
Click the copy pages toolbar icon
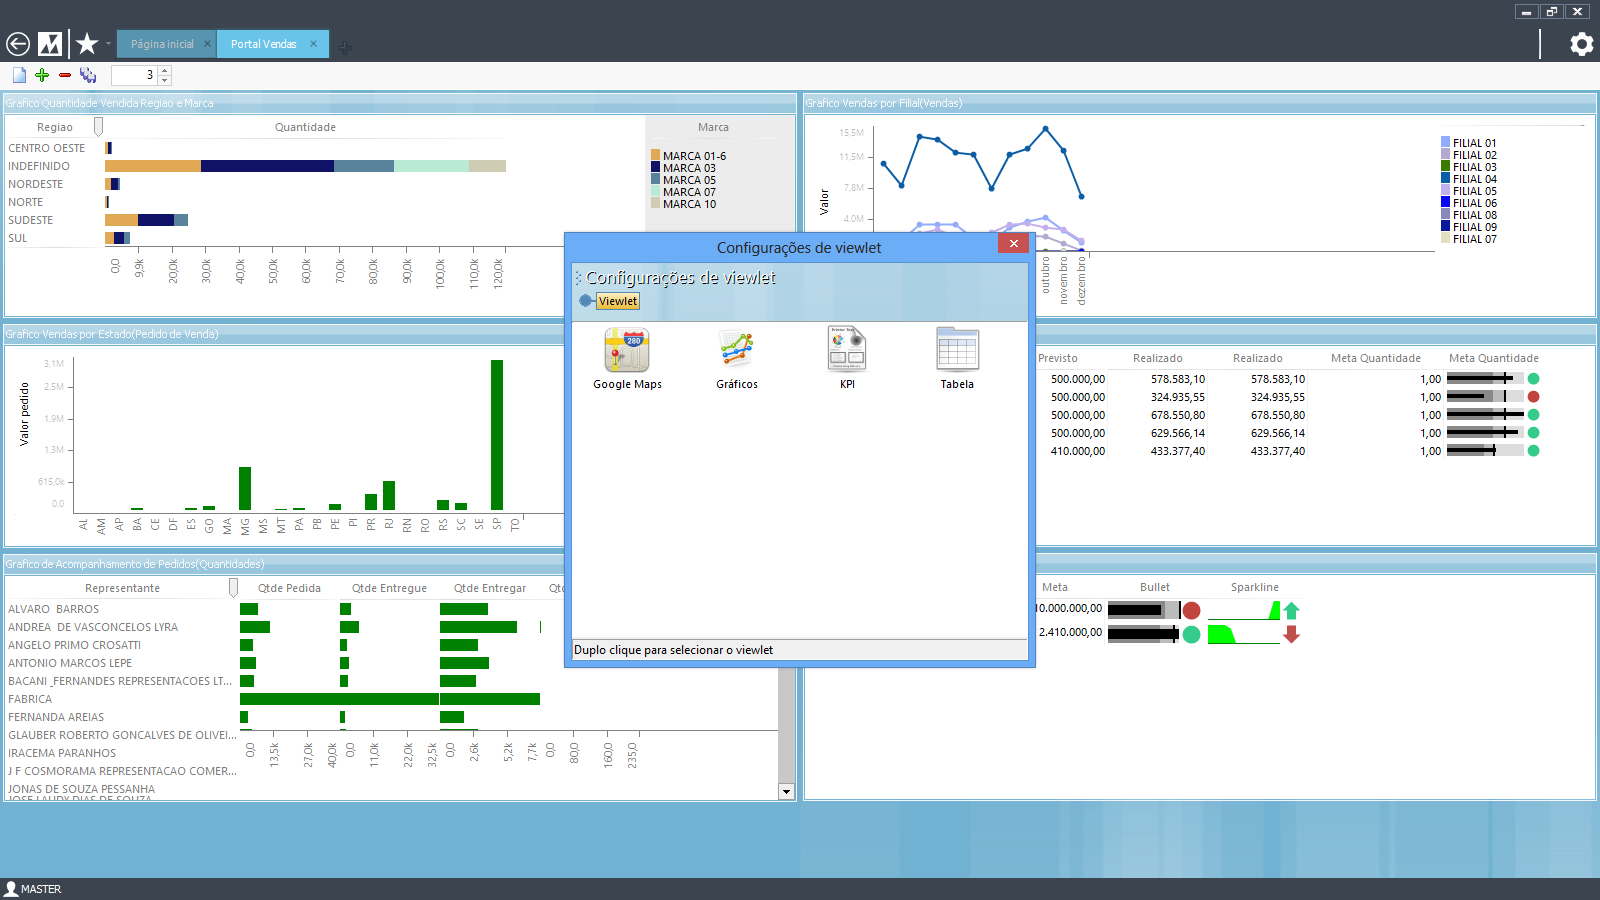88,75
